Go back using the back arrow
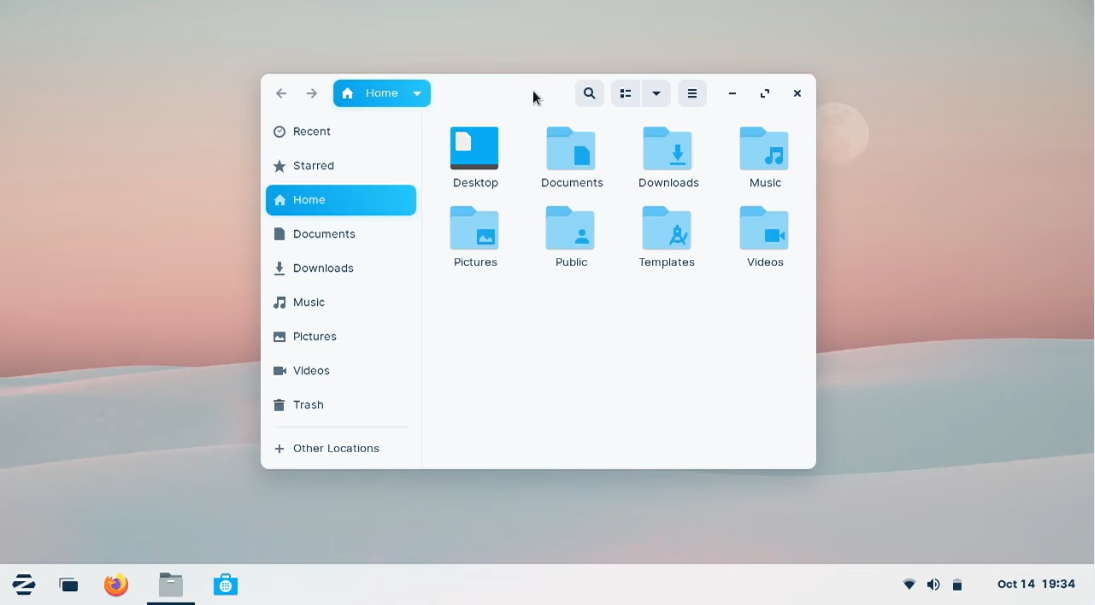The width and height of the screenshot is (1095, 605). pyautogui.click(x=281, y=93)
